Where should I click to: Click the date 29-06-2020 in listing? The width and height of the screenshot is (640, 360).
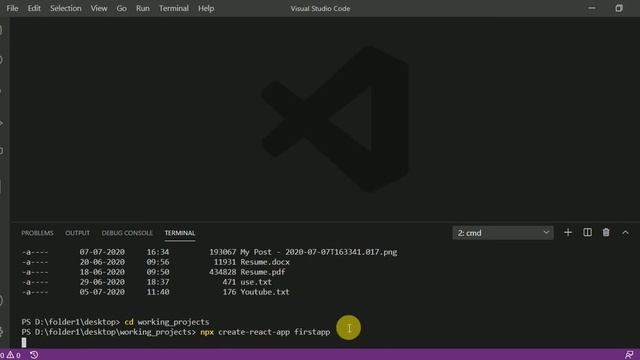pyautogui.click(x=102, y=282)
